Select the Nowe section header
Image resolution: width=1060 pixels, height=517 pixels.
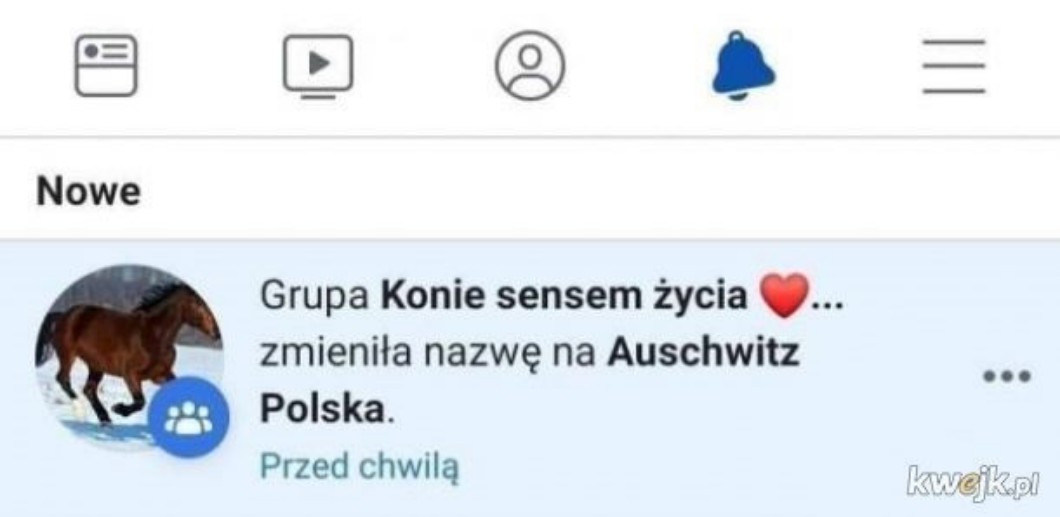[x=89, y=192]
